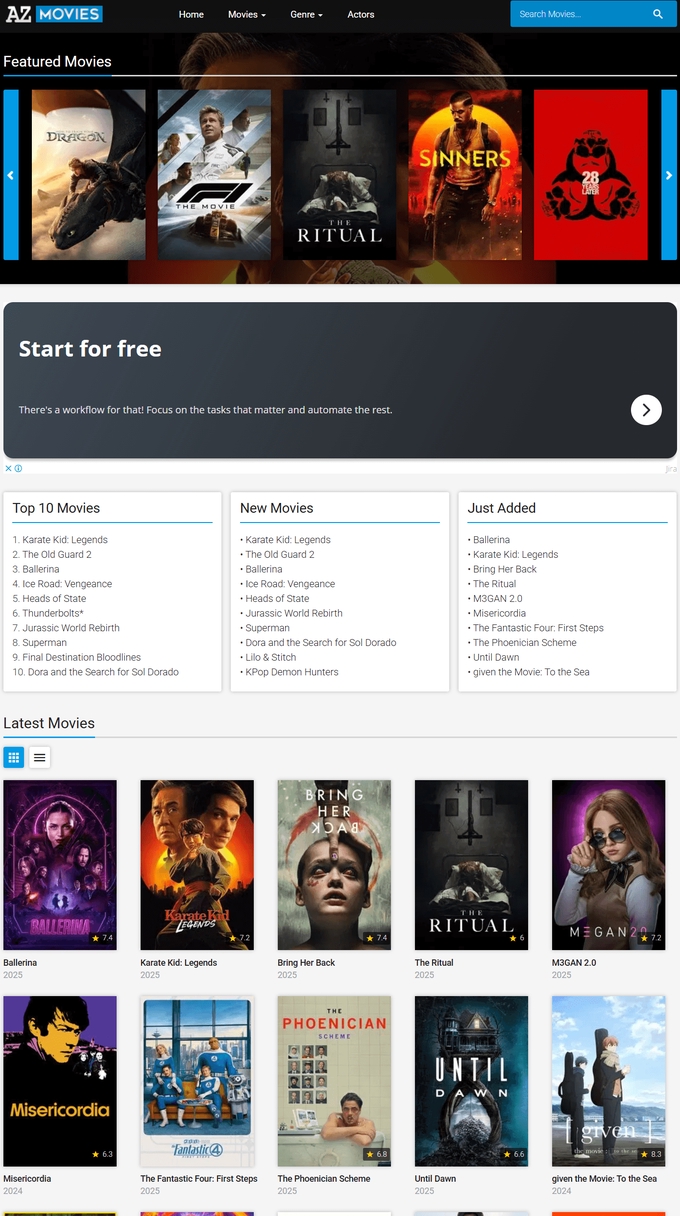This screenshot has width=680, height=1216.
Task: Open Just Added given the Movie entry
Action: 529,672
